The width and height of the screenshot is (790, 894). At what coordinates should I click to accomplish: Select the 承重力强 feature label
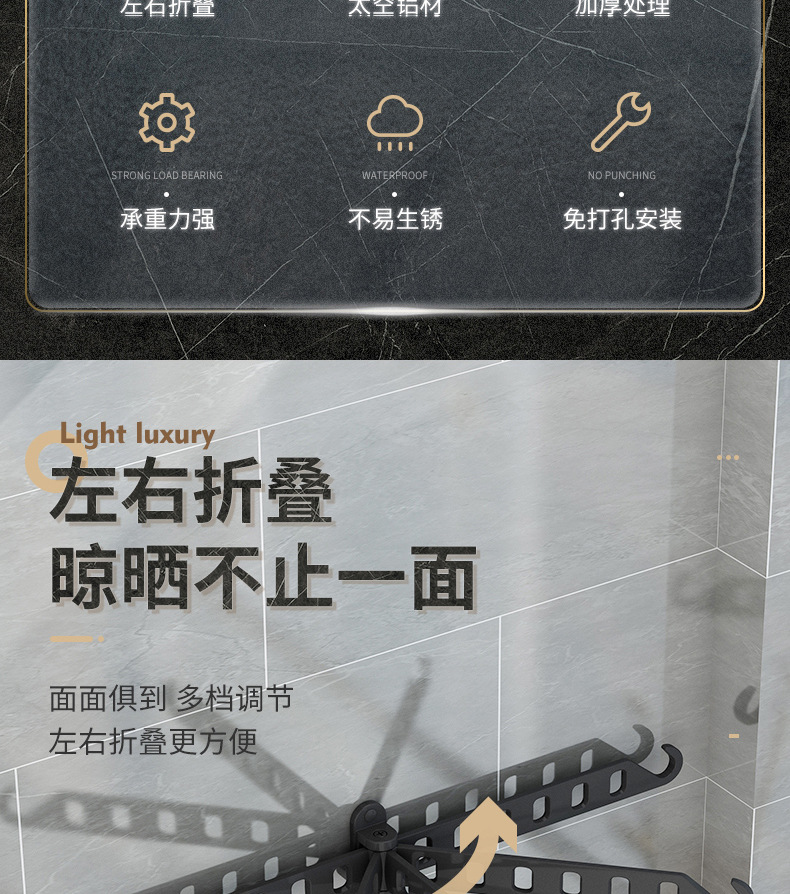(167, 219)
